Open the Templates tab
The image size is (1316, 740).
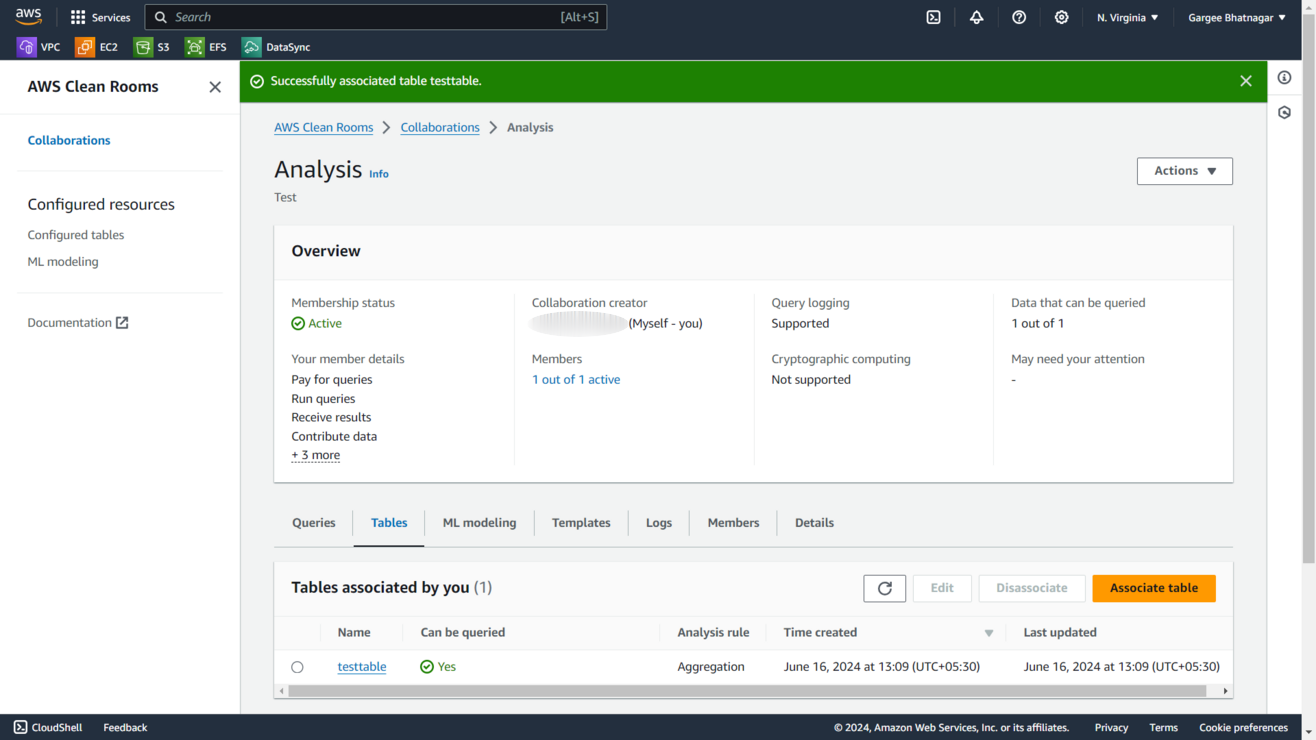[581, 523]
